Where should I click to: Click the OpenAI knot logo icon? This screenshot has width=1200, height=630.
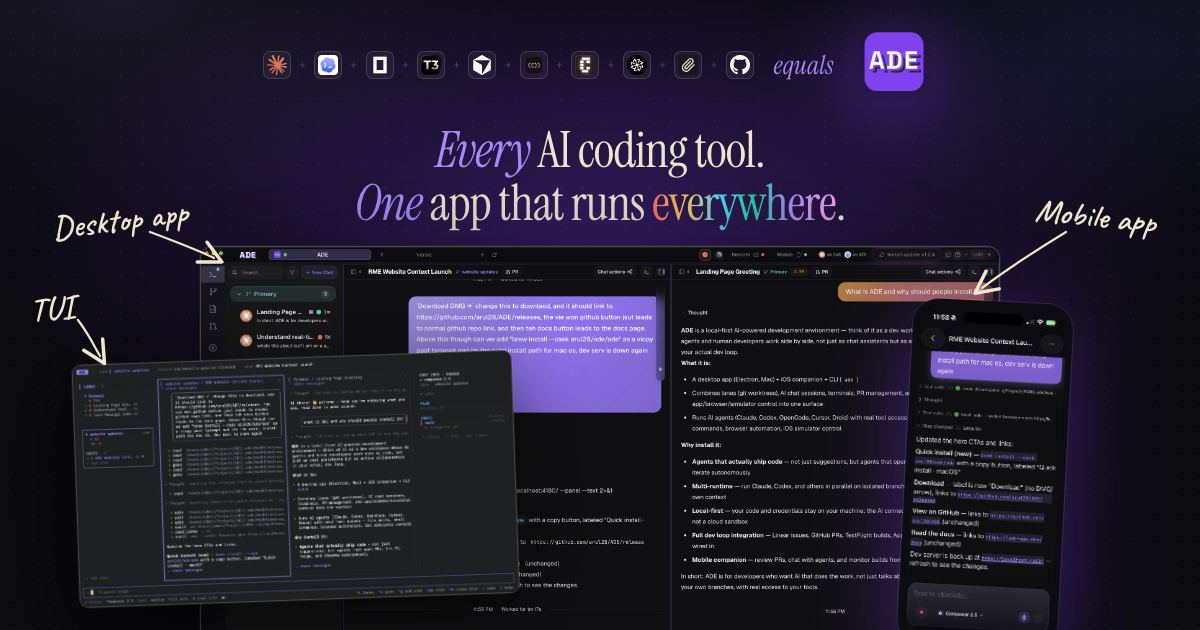point(637,66)
